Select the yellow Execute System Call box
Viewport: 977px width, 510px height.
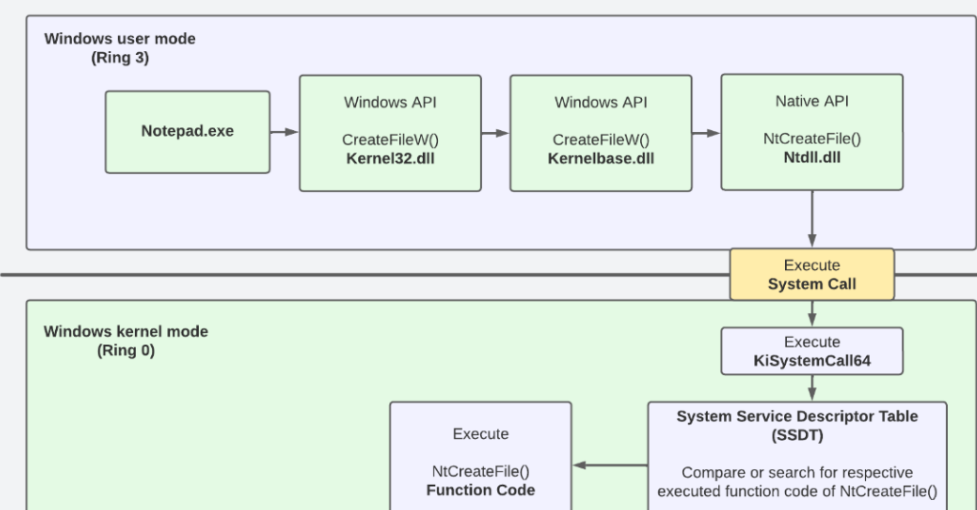coord(811,275)
